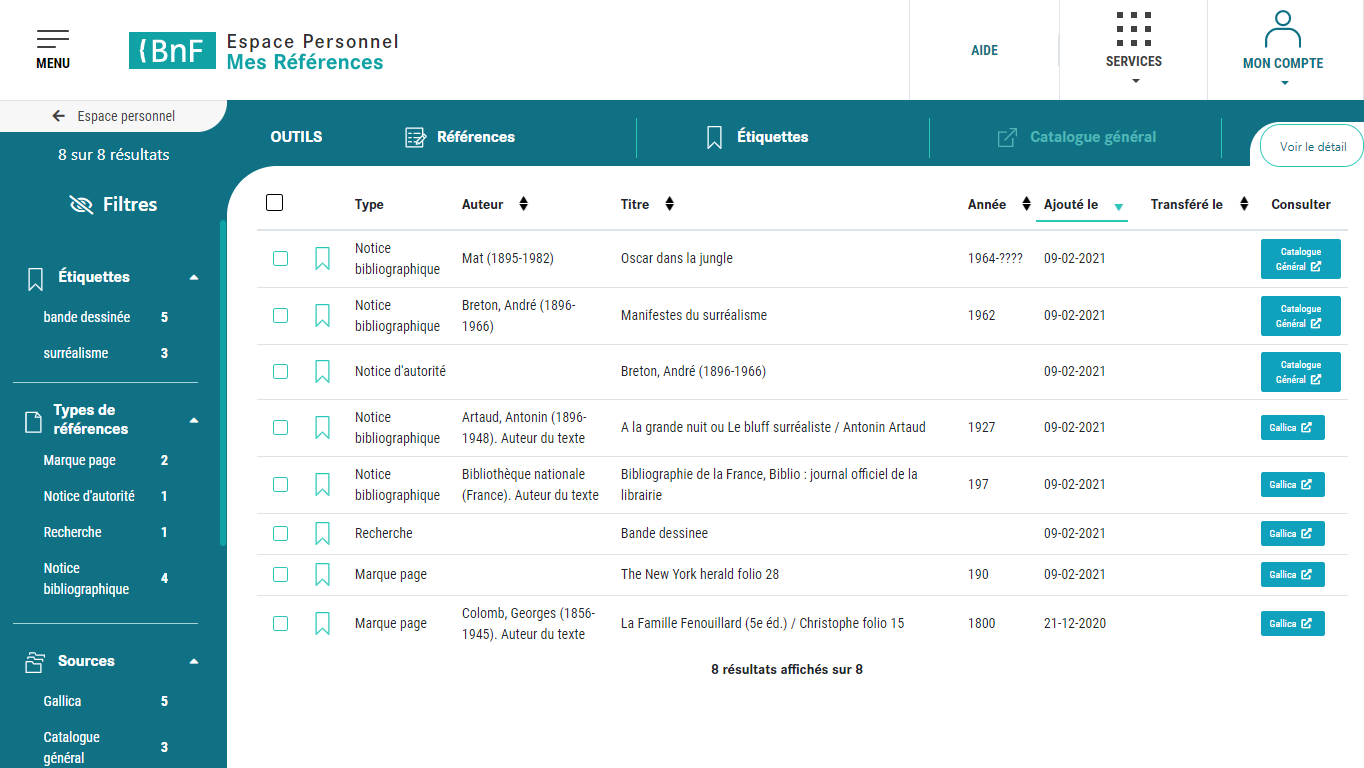Open Gallica for Bande dessinee search
Viewport: 1364px width, 768px height.
pyautogui.click(x=1292, y=534)
